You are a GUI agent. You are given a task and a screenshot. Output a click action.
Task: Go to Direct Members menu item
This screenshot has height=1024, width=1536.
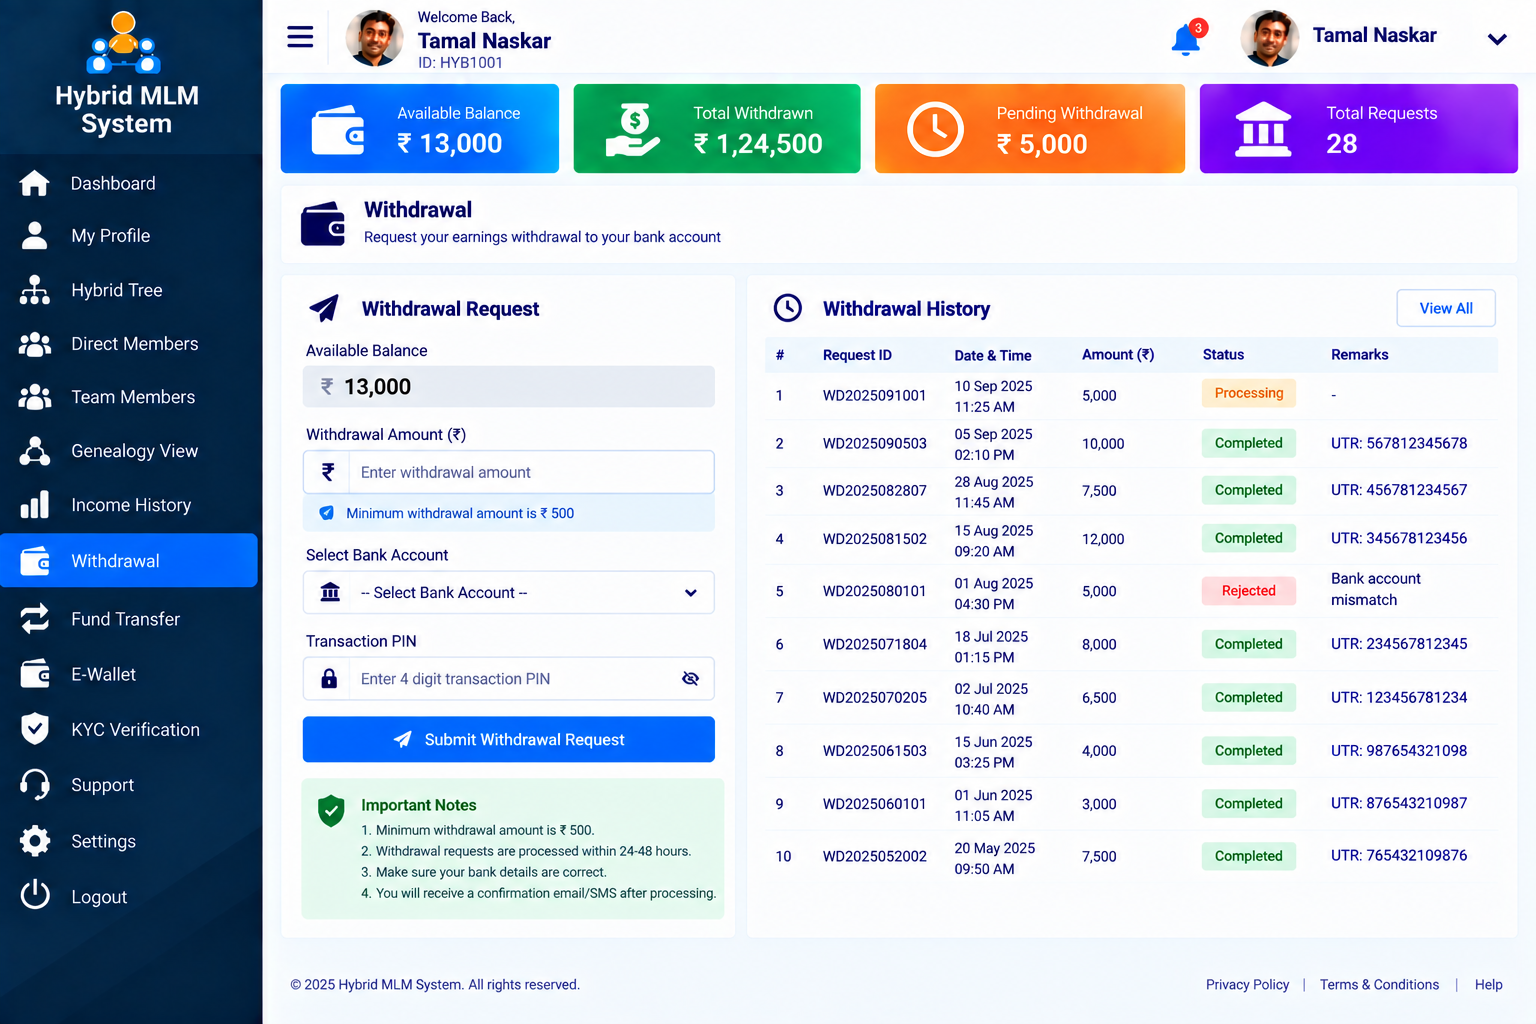coord(129,344)
